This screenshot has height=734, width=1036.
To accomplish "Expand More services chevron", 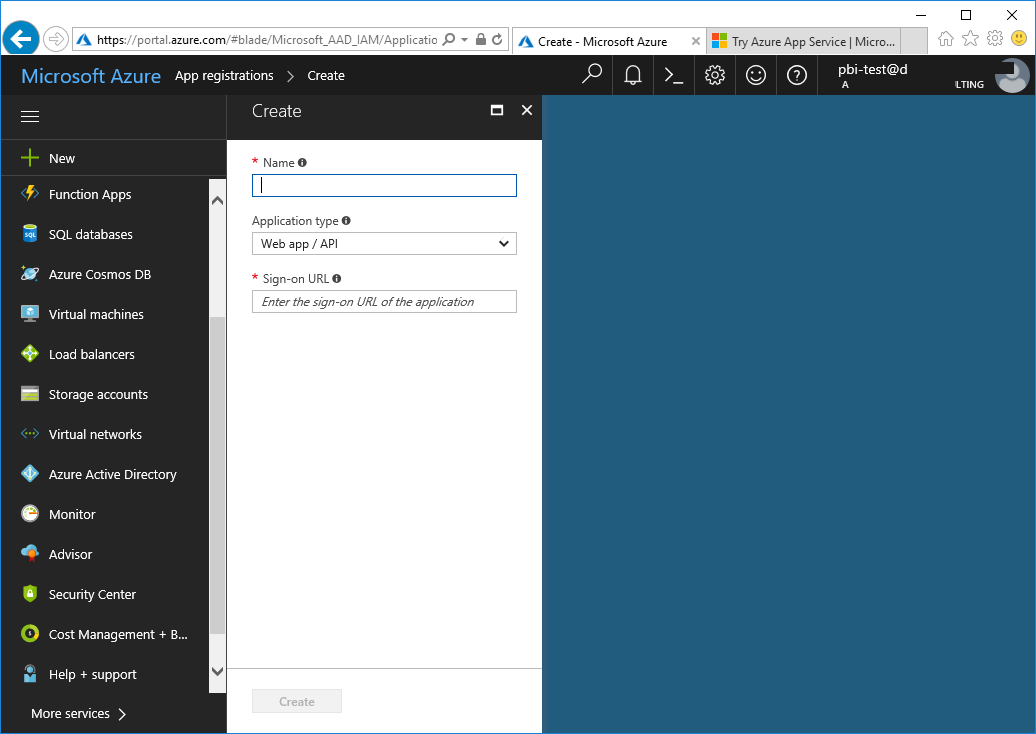I will point(122,714).
